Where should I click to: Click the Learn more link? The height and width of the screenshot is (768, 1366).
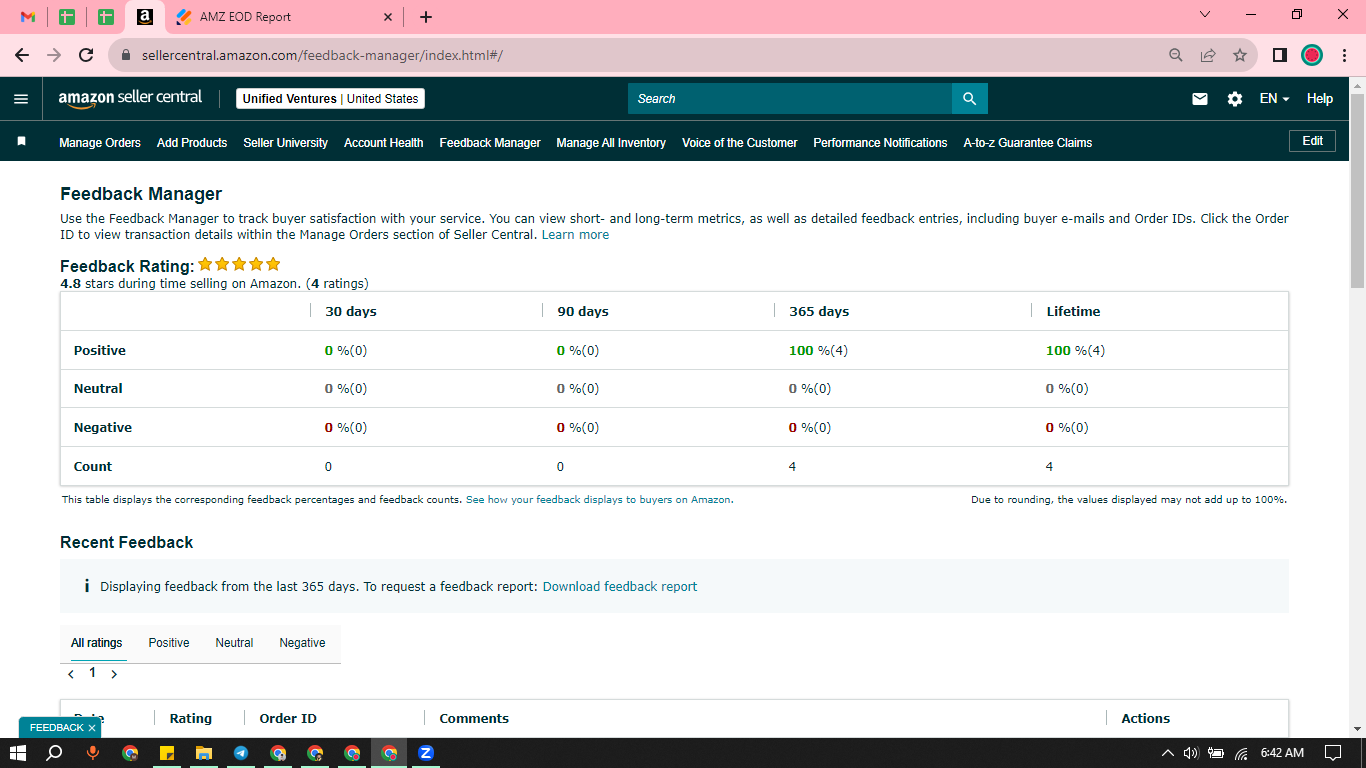[x=575, y=235]
